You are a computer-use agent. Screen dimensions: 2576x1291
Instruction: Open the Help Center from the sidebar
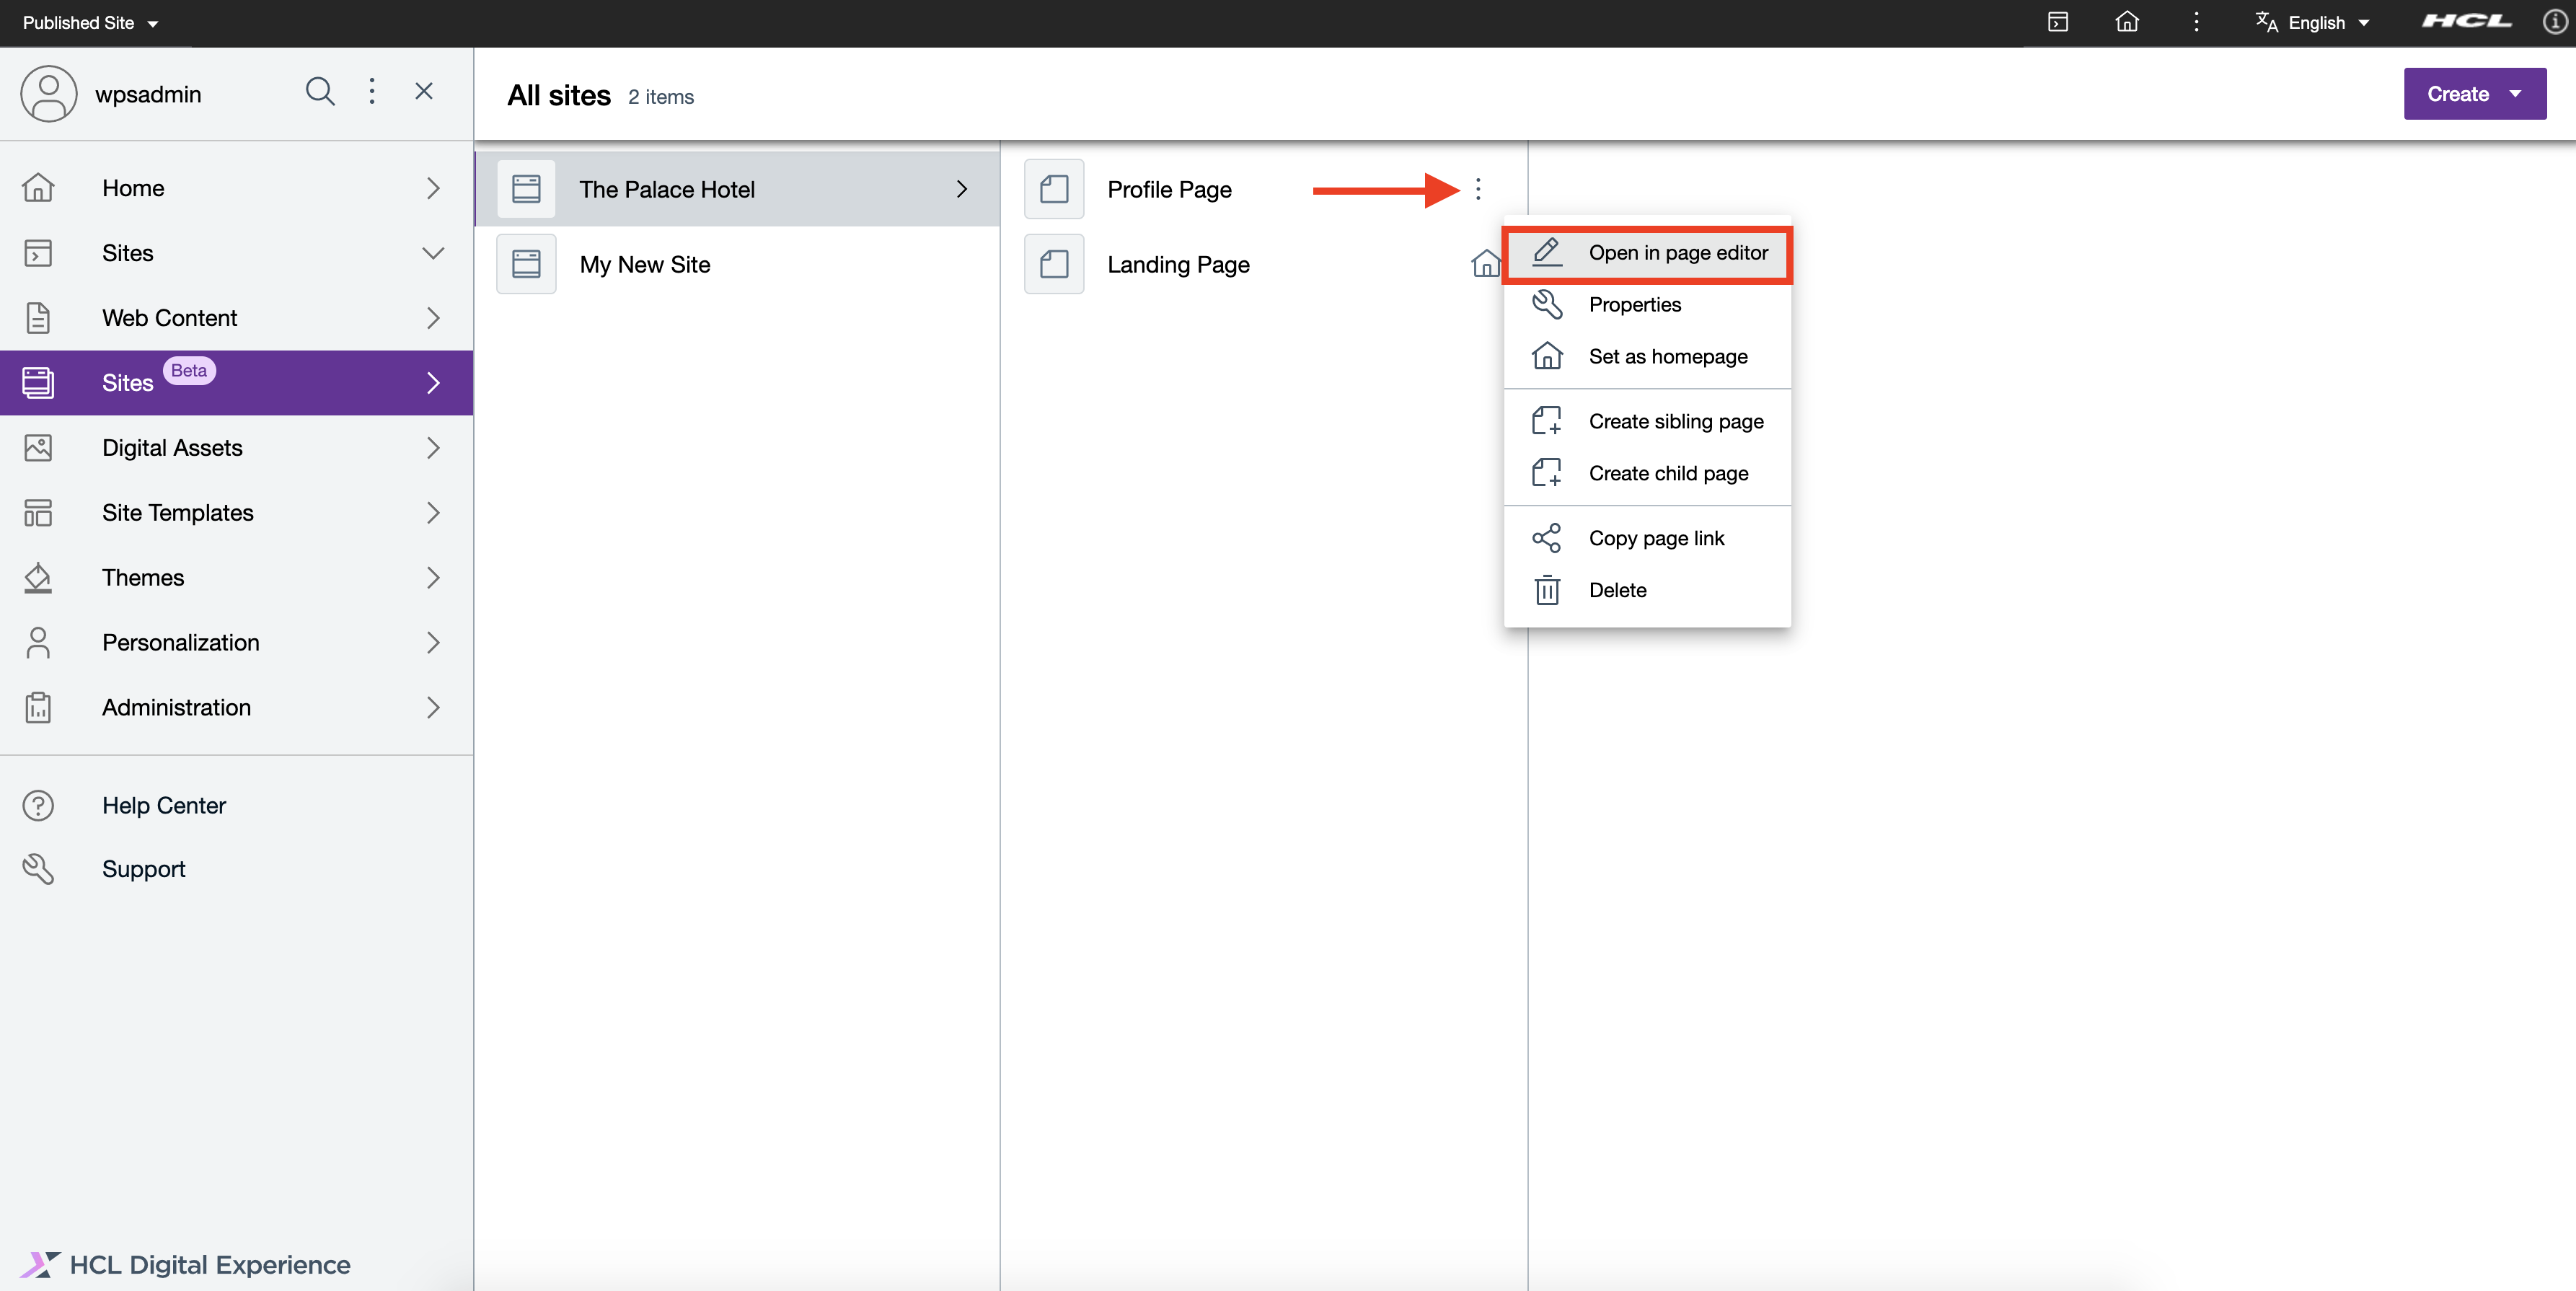[x=164, y=805]
